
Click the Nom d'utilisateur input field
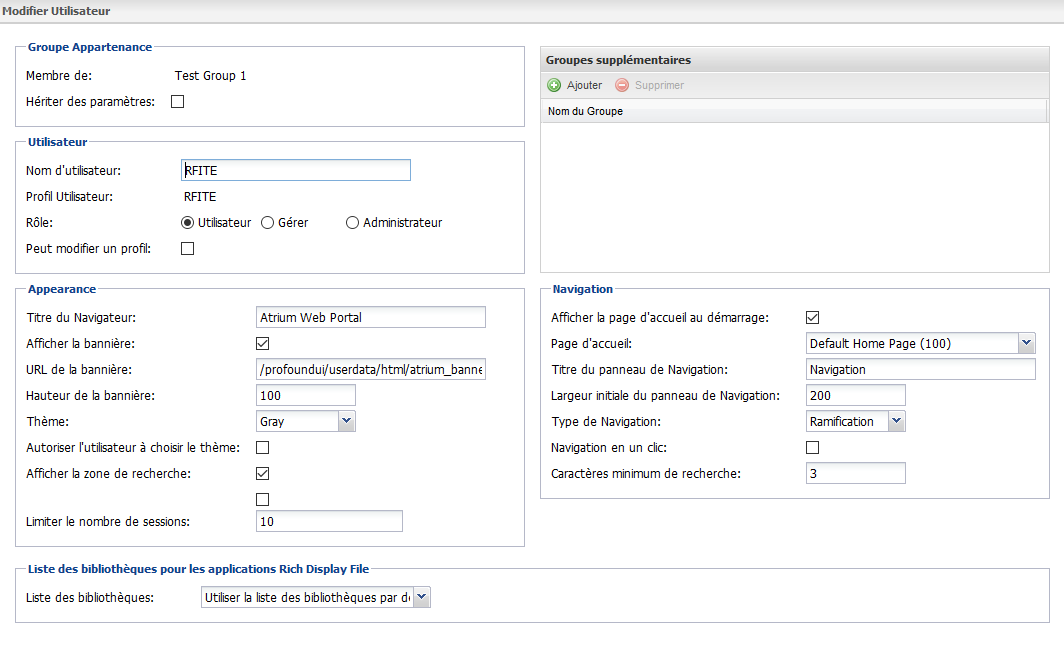click(x=296, y=170)
